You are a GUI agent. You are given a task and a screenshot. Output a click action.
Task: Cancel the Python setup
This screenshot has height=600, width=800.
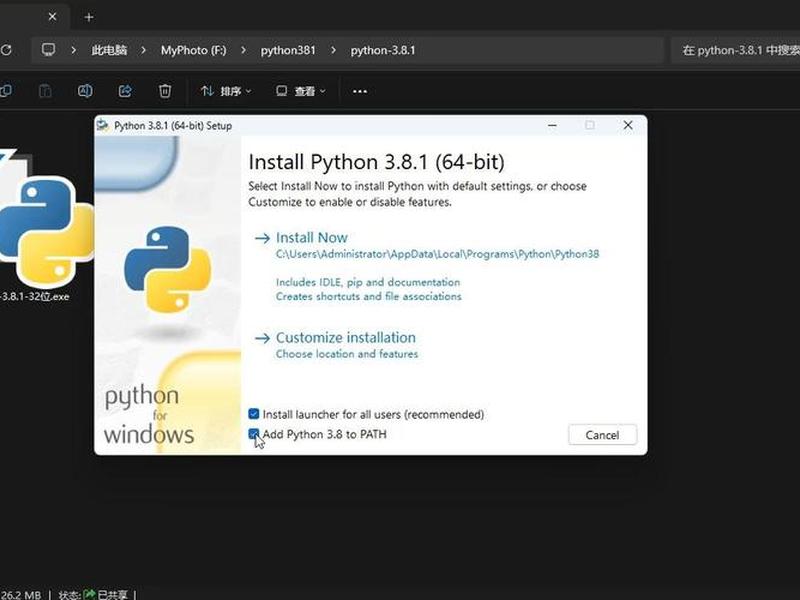602,435
